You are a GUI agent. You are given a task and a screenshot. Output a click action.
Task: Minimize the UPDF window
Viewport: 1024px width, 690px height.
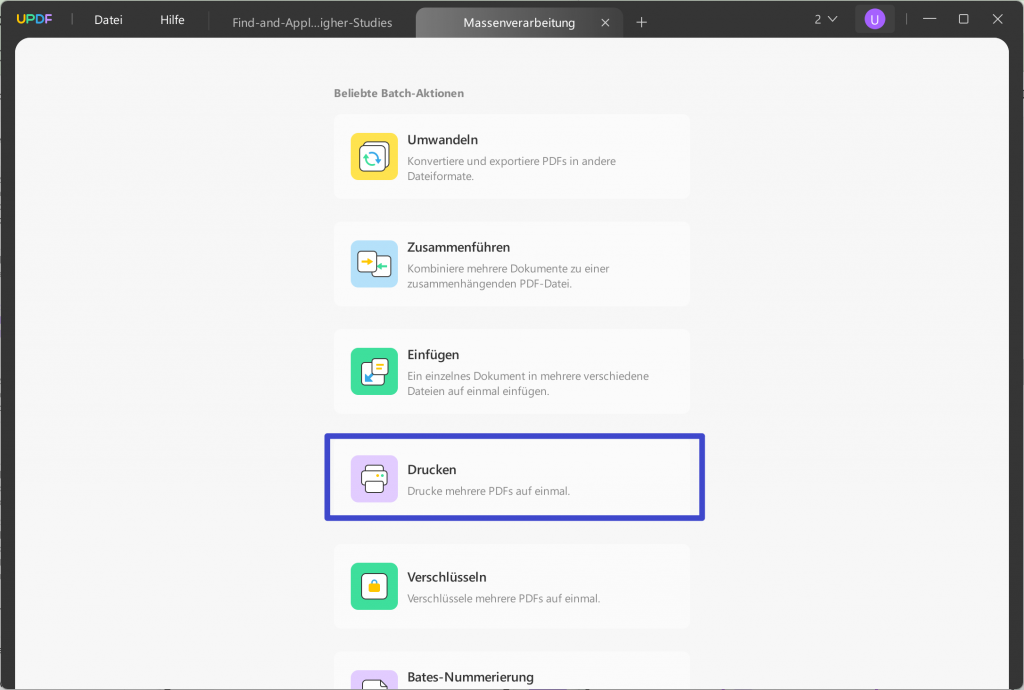coord(929,19)
